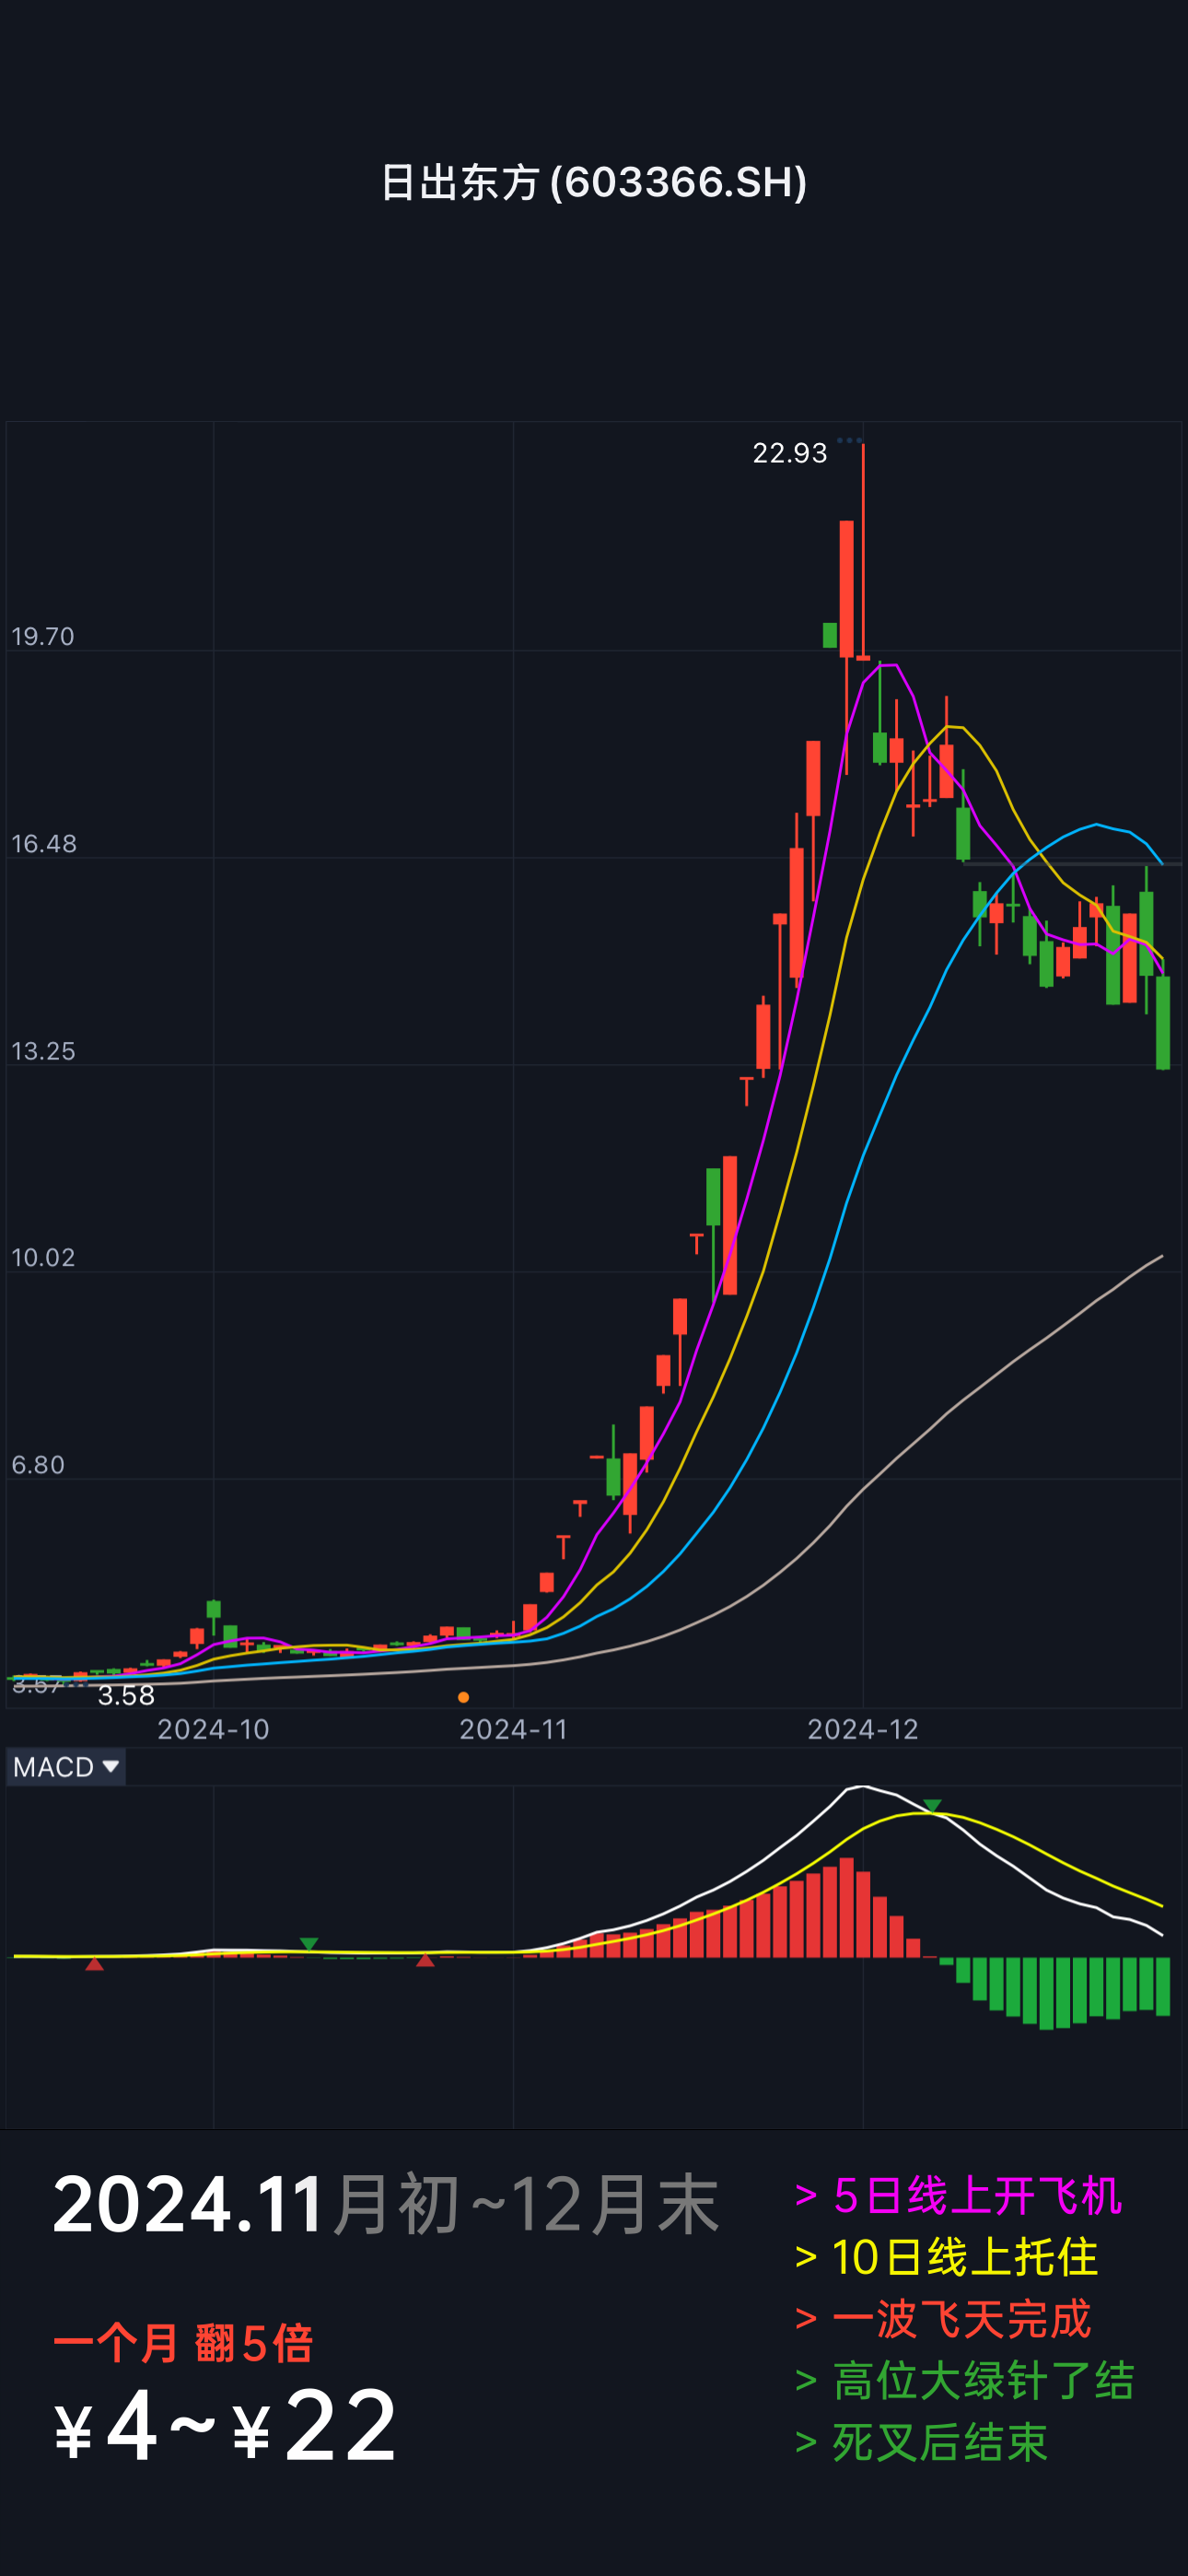This screenshot has width=1188, height=2576.
Task: Click the 2024-11 date axis label
Action: point(513,1729)
